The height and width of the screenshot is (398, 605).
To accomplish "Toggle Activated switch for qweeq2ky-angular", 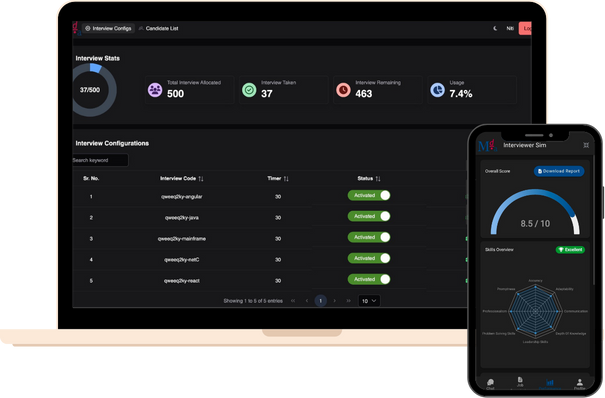I will [369, 196].
